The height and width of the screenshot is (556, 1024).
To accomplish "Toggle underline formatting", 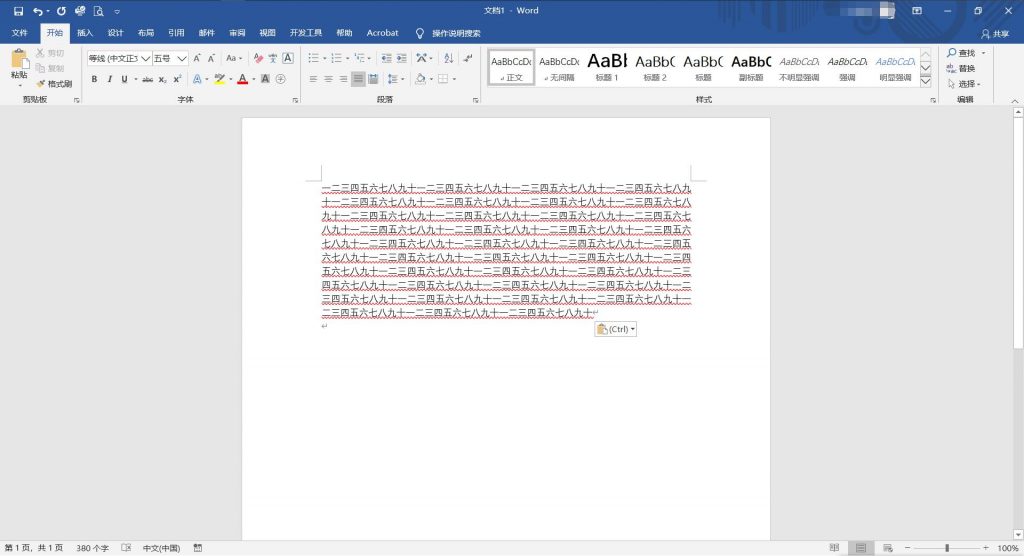I will tap(124, 79).
